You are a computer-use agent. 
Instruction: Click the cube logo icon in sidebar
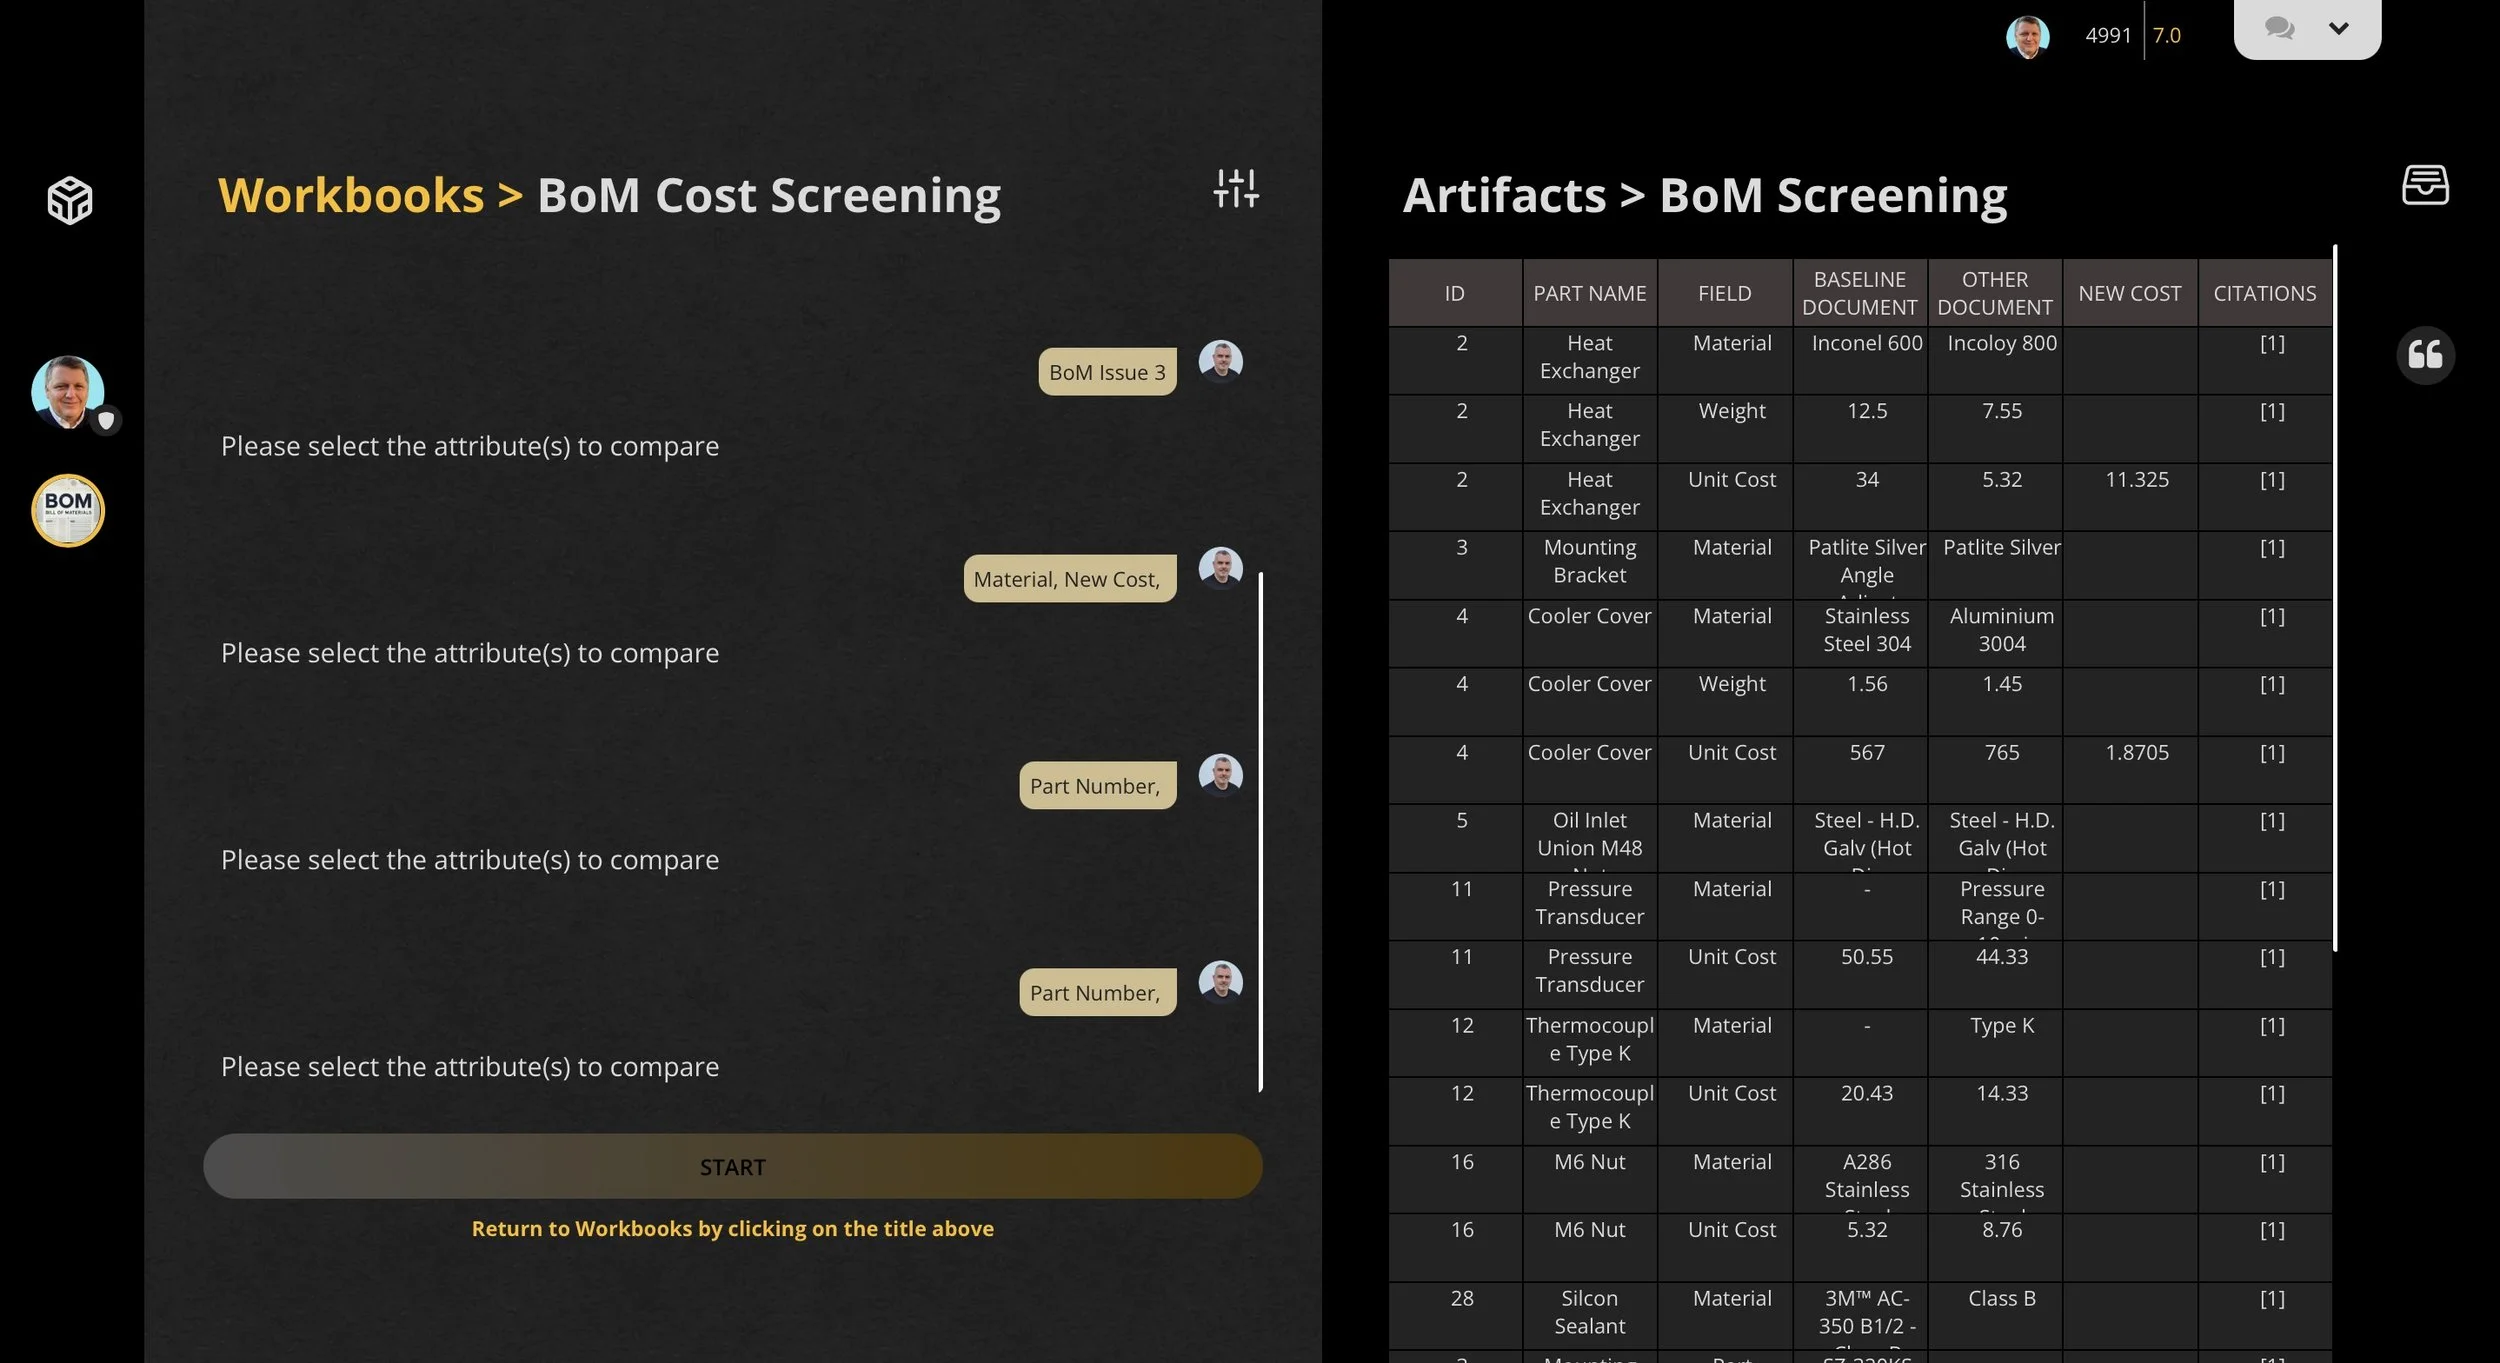click(x=69, y=200)
